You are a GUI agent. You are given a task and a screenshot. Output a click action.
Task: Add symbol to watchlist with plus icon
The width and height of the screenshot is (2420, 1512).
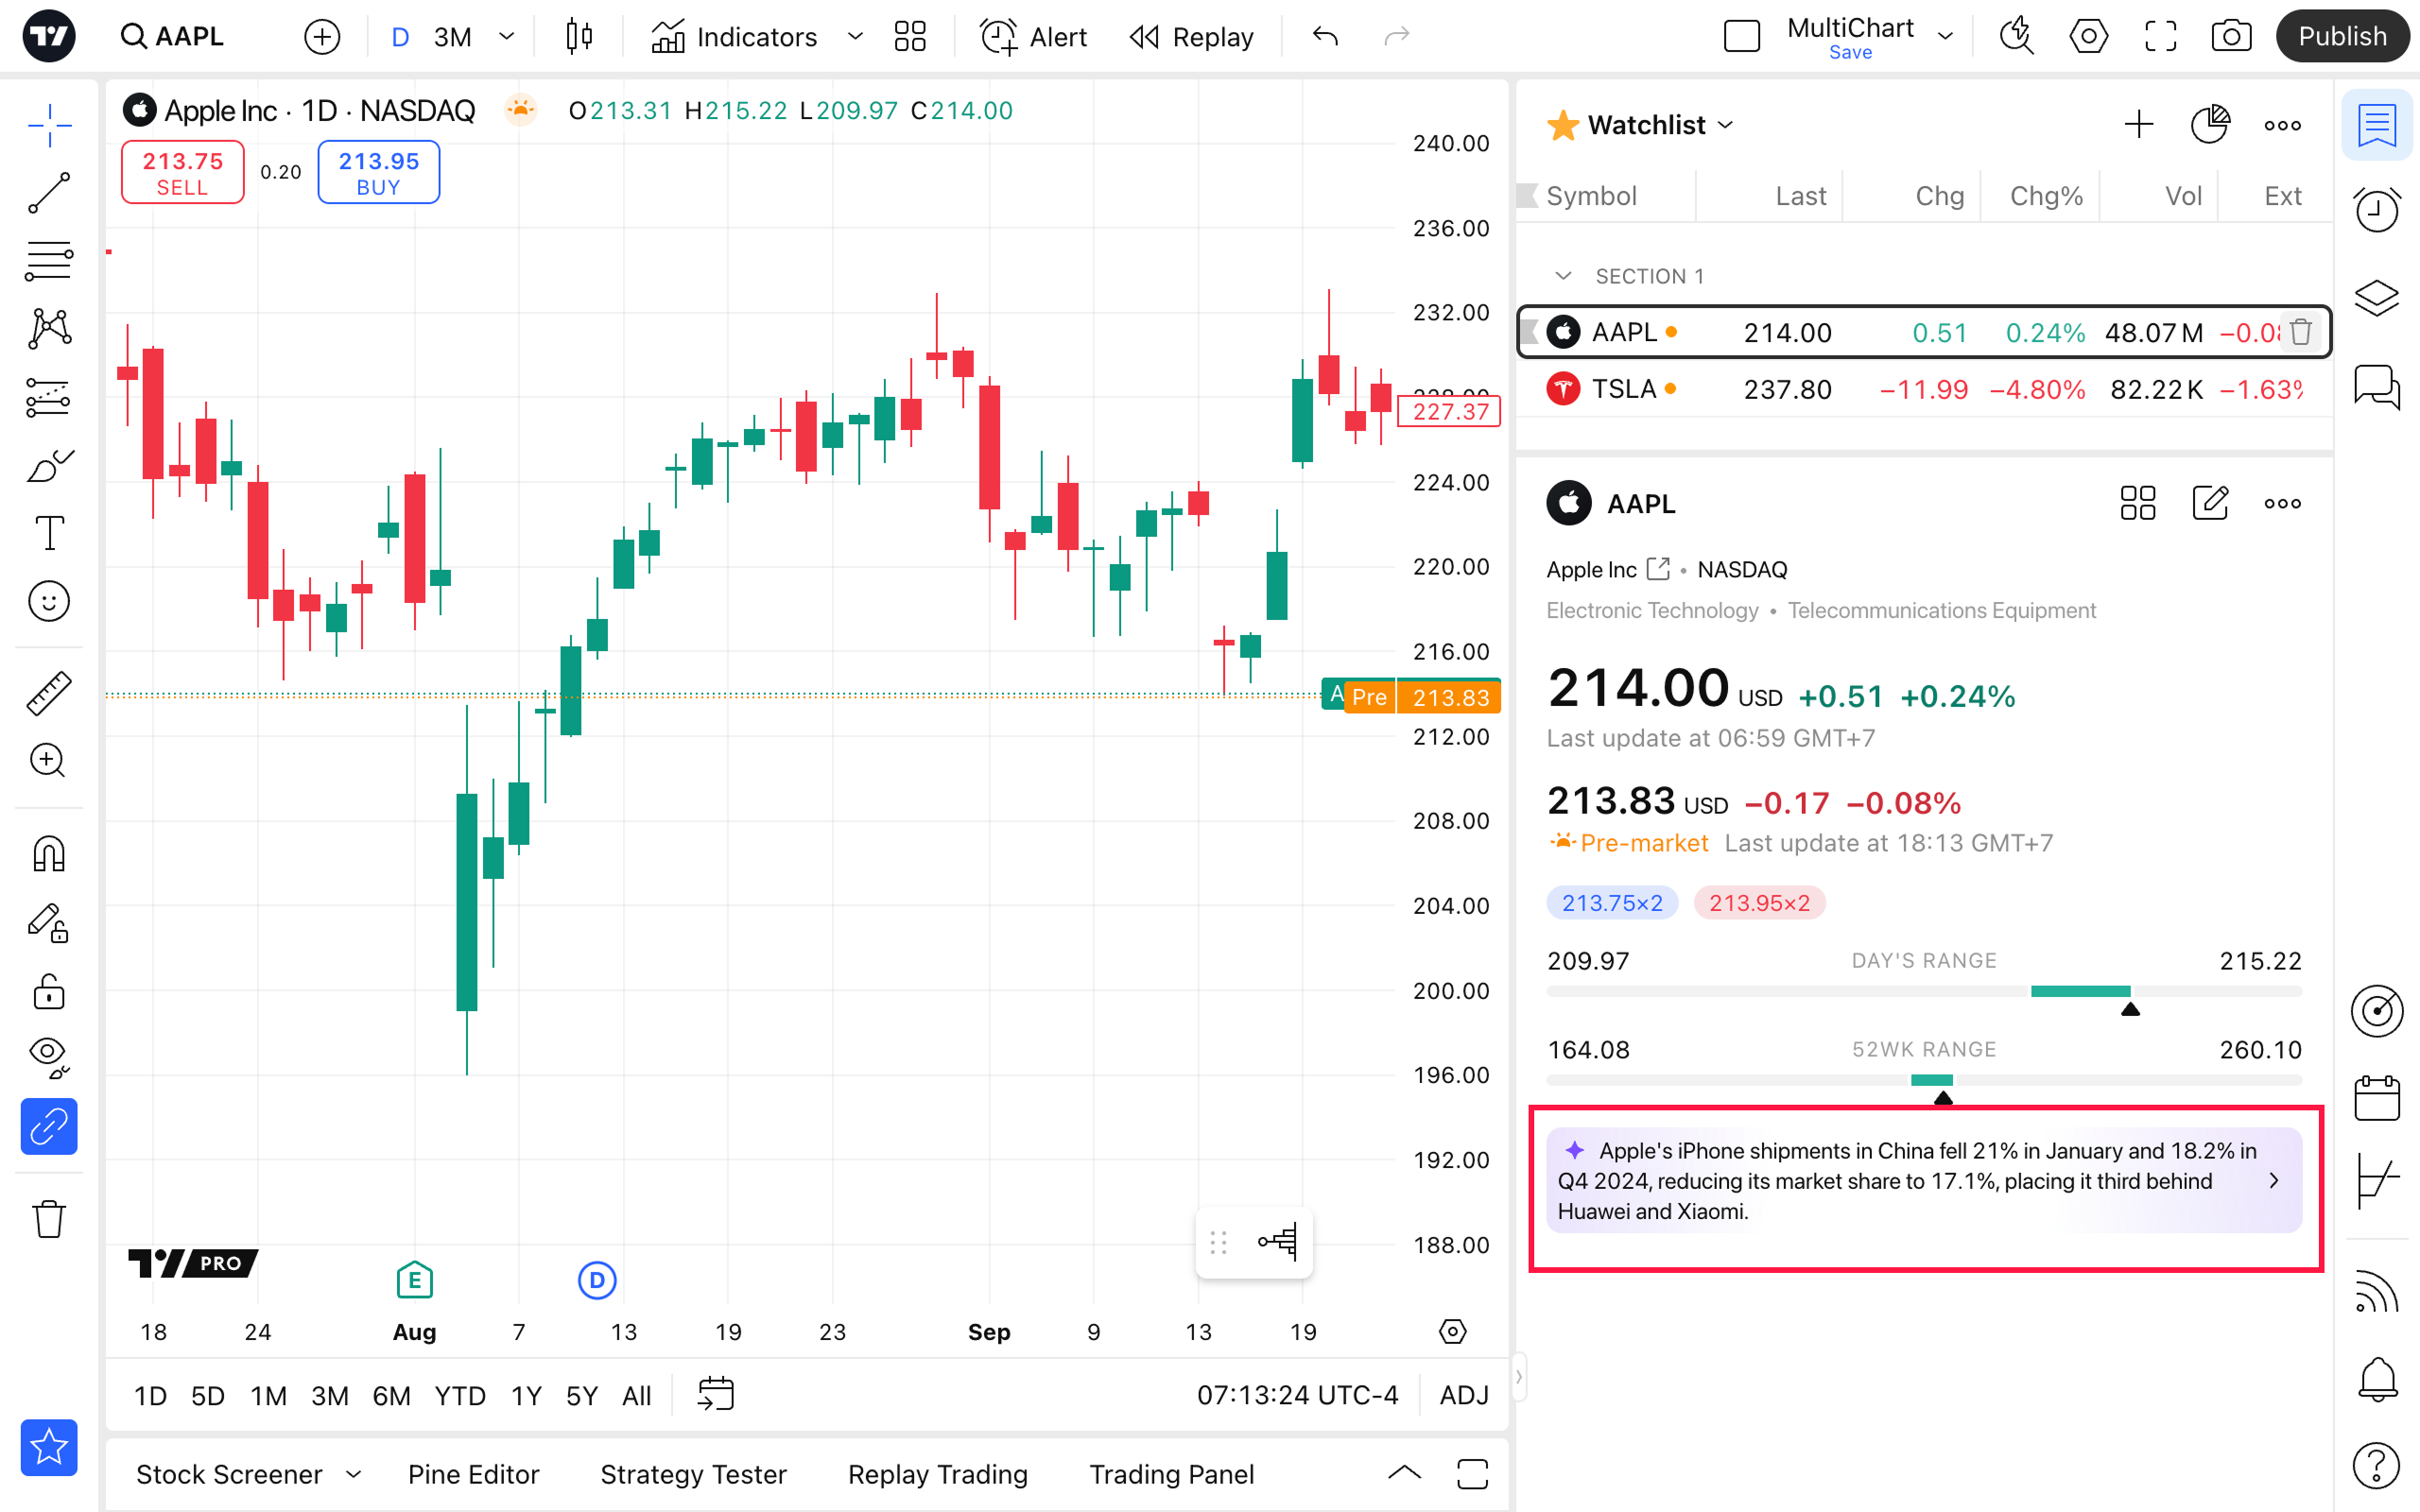tap(2138, 125)
